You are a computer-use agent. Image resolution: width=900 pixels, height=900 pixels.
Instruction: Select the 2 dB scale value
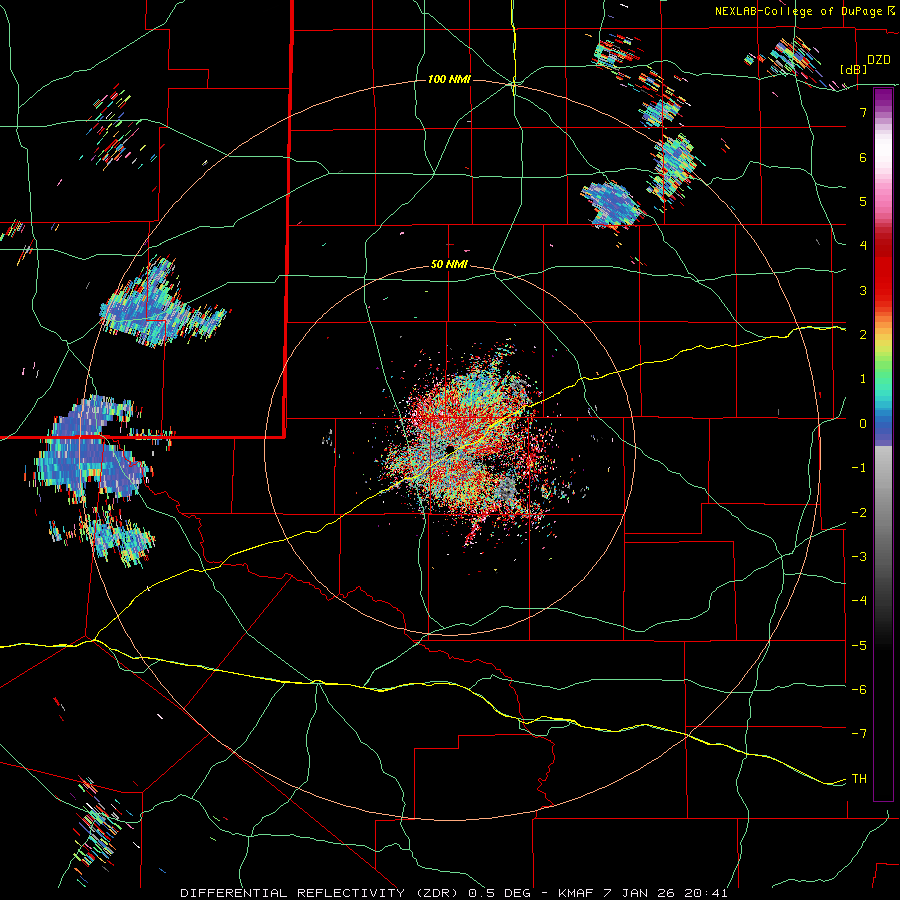point(863,335)
